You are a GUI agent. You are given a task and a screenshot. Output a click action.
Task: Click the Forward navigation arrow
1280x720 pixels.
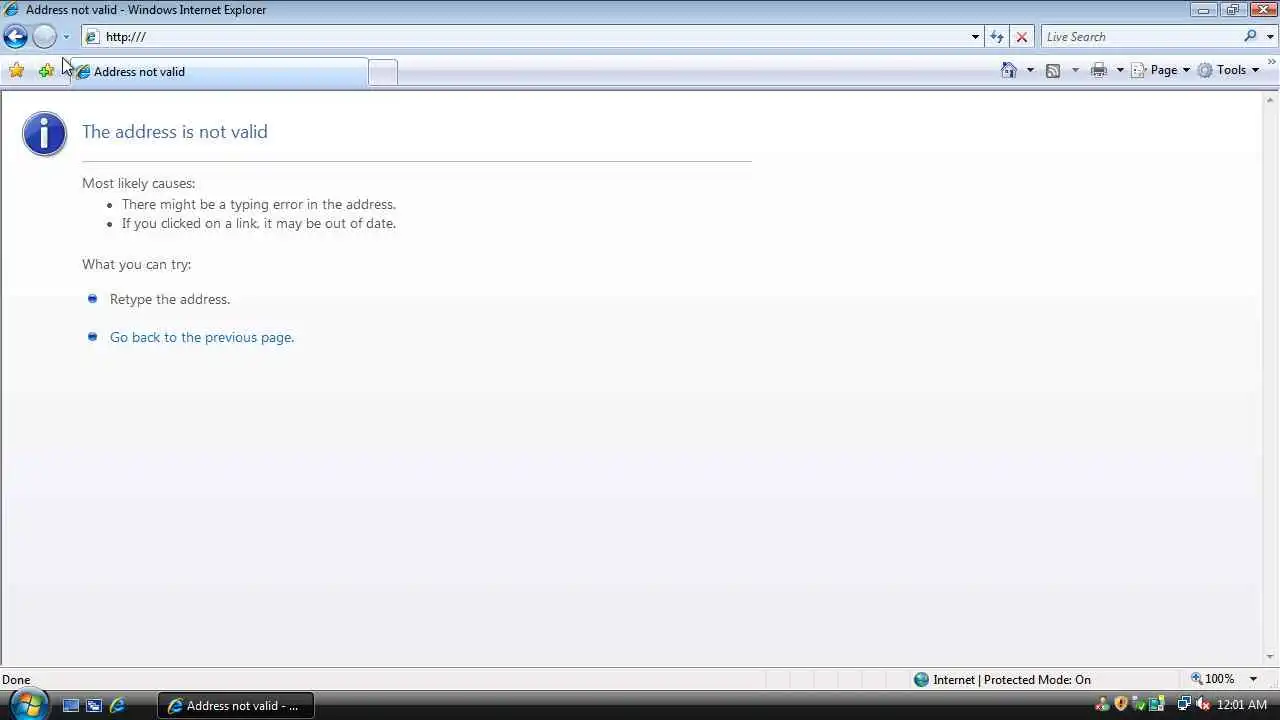click(x=44, y=37)
